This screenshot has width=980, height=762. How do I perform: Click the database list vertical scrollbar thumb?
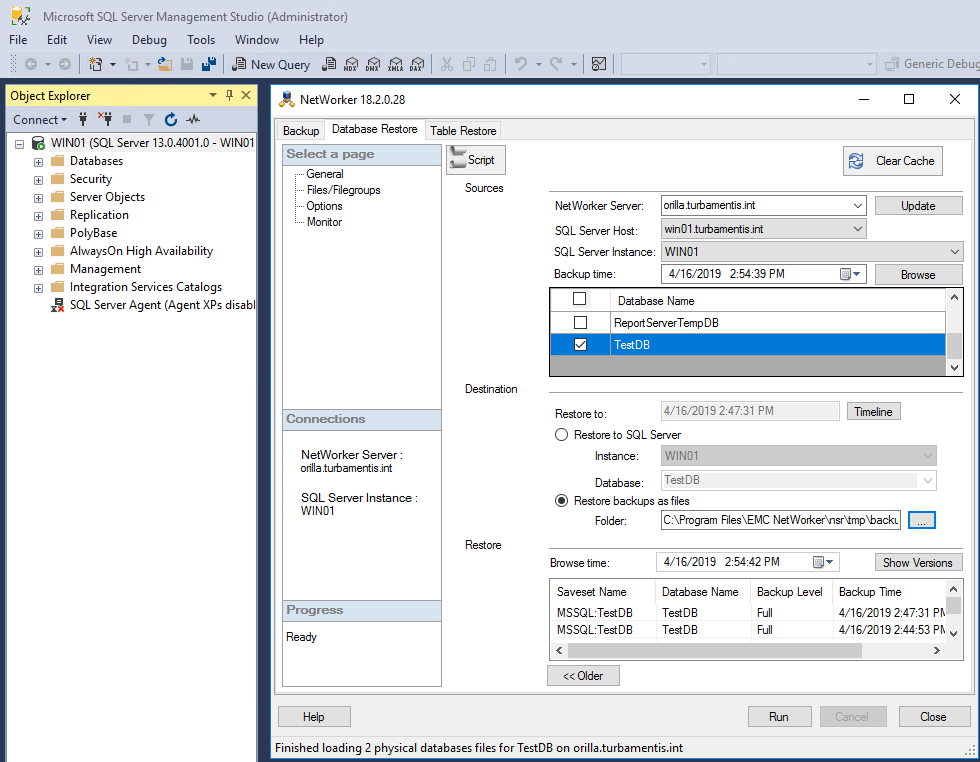tap(954, 344)
